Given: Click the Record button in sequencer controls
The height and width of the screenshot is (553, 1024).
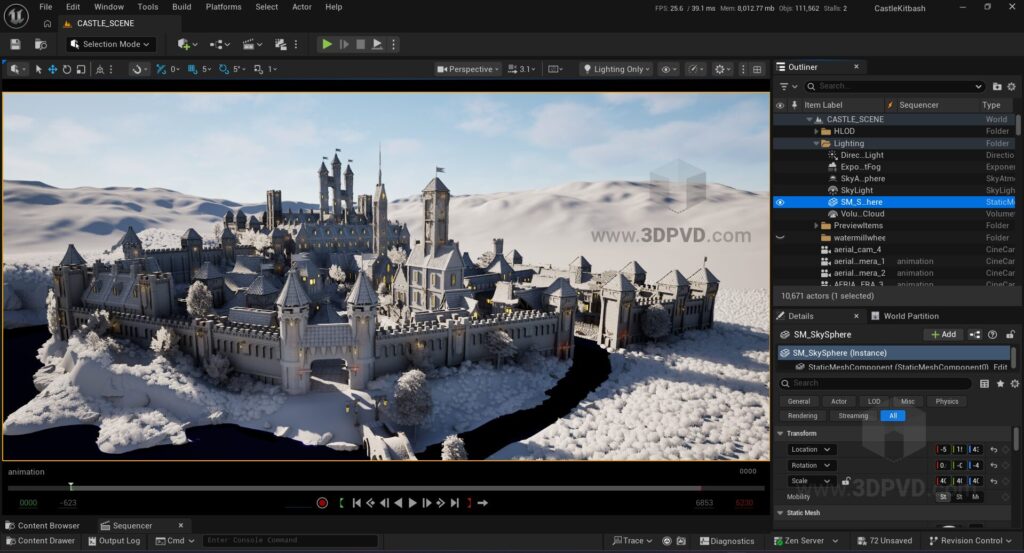Looking at the screenshot, I should (322, 503).
